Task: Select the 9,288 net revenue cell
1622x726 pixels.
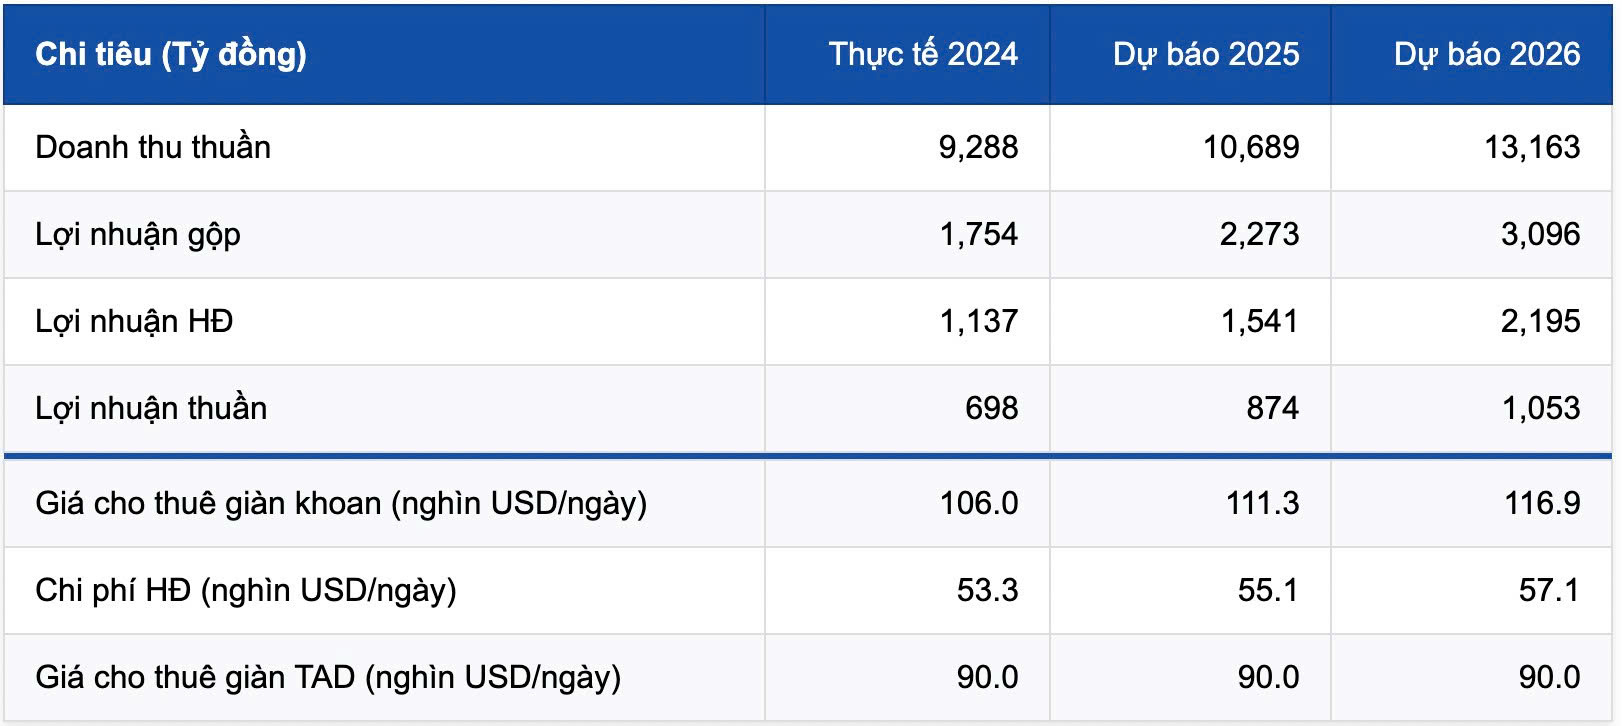Action: point(977,147)
